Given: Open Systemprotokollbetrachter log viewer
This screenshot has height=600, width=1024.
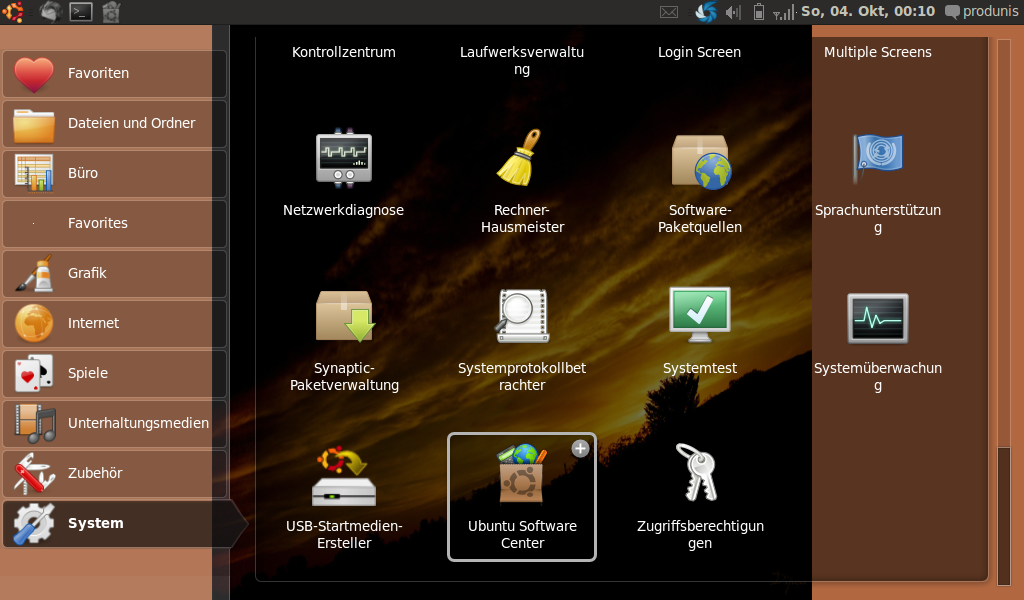Looking at the screenshot, I should pyautogui.click(x=522, y=318).
